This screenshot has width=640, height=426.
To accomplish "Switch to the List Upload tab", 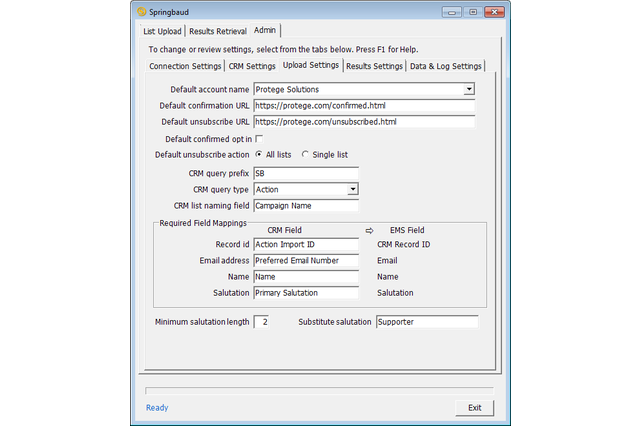I will click(x=163, y=31).
